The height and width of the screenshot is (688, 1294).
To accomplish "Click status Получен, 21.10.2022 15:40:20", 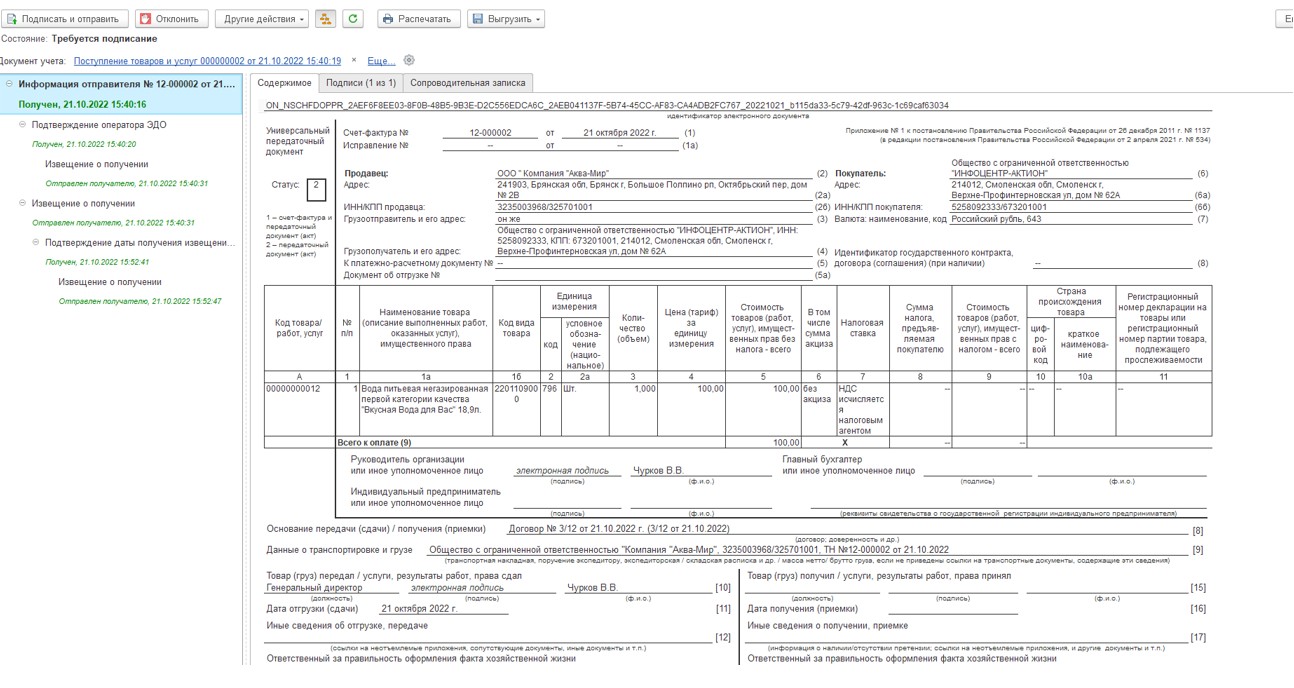I will click(84, 144).
